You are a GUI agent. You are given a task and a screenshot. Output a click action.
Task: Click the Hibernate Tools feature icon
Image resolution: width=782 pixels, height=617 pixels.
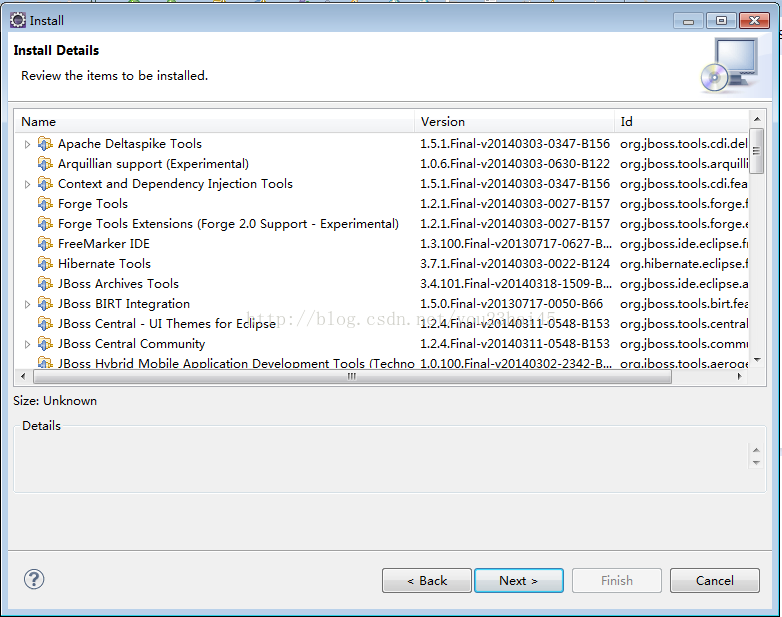[x=45, y=263]
